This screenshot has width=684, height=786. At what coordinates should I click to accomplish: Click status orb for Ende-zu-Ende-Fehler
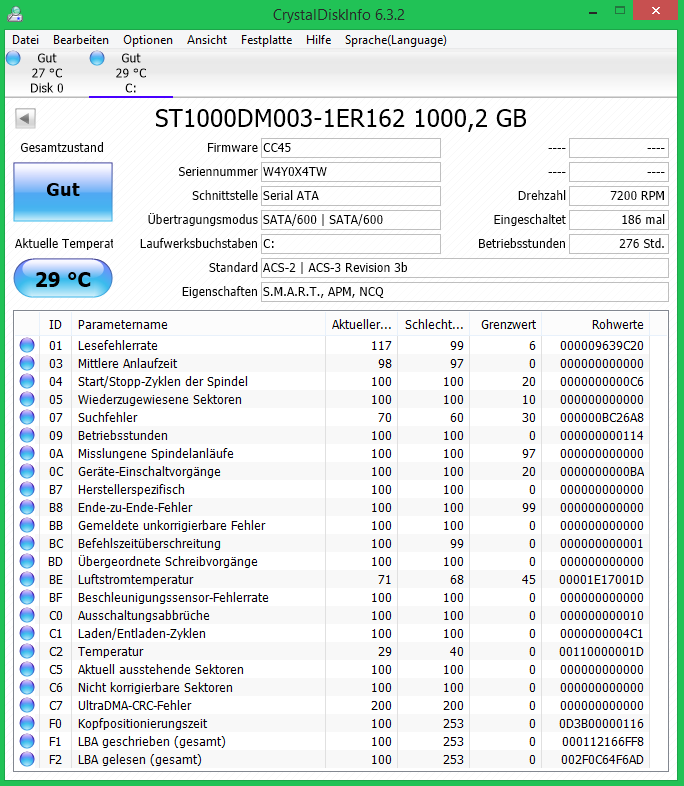(27, 507)
